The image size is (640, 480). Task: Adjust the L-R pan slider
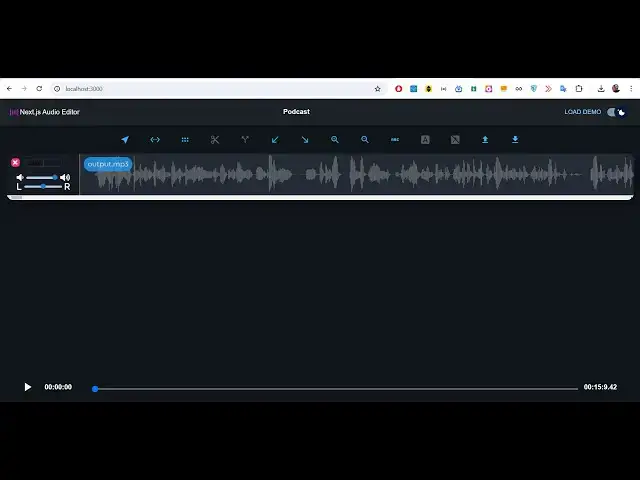42,186
